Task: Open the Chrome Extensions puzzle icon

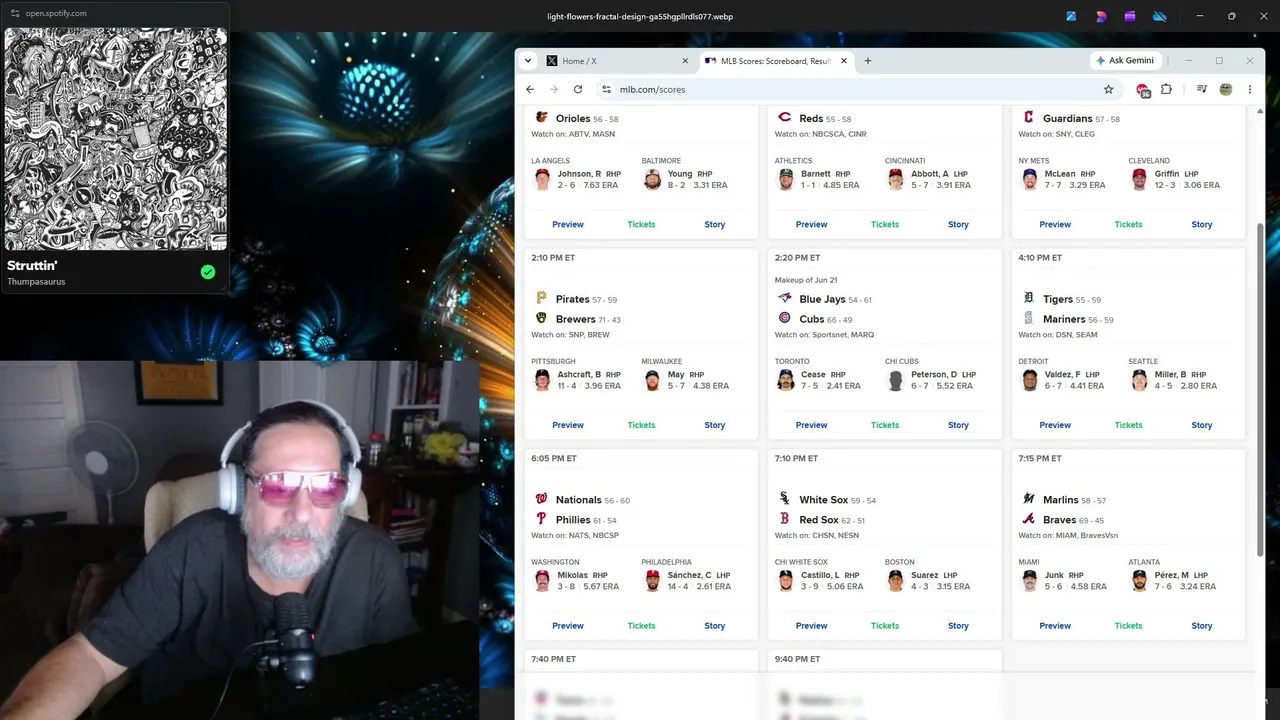Action: pos(1166,89)
